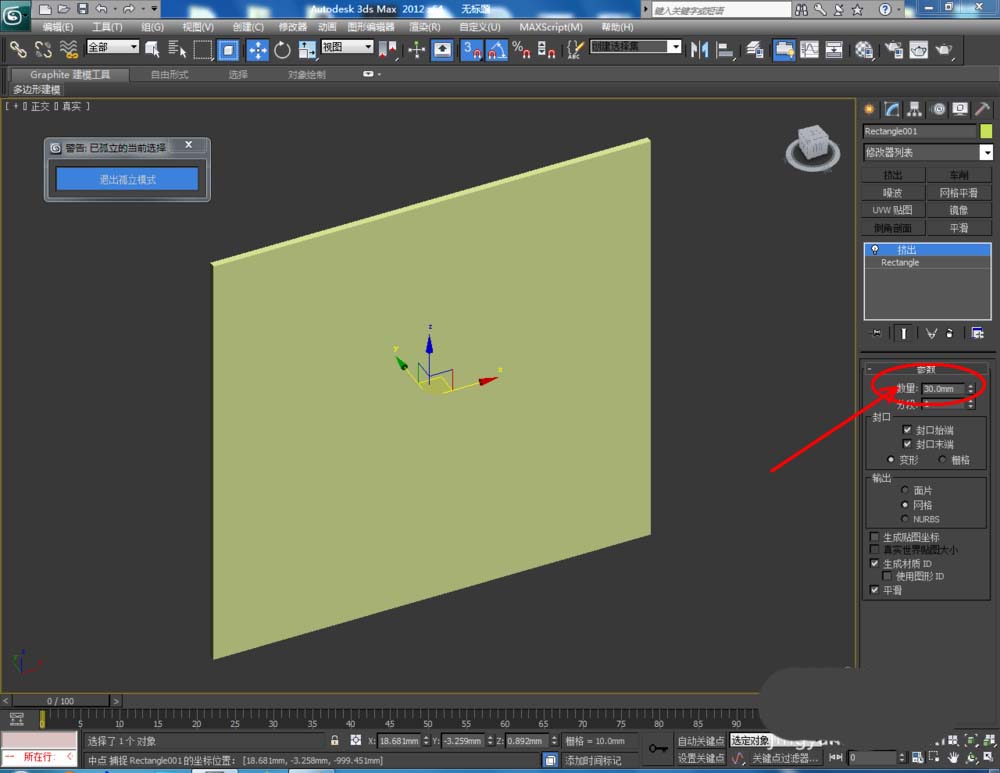Click the Select and Link chain icon

point(18,49)
